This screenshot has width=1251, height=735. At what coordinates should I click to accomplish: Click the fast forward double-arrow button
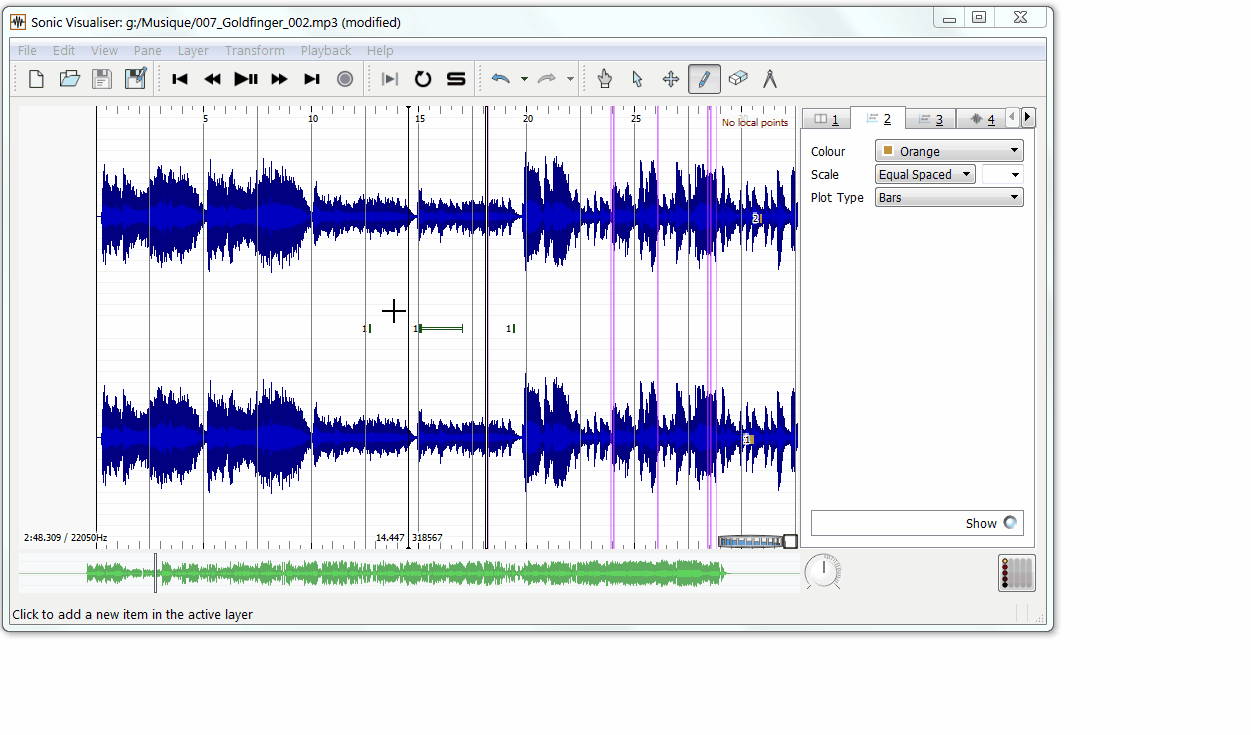(x=279, y=79)
